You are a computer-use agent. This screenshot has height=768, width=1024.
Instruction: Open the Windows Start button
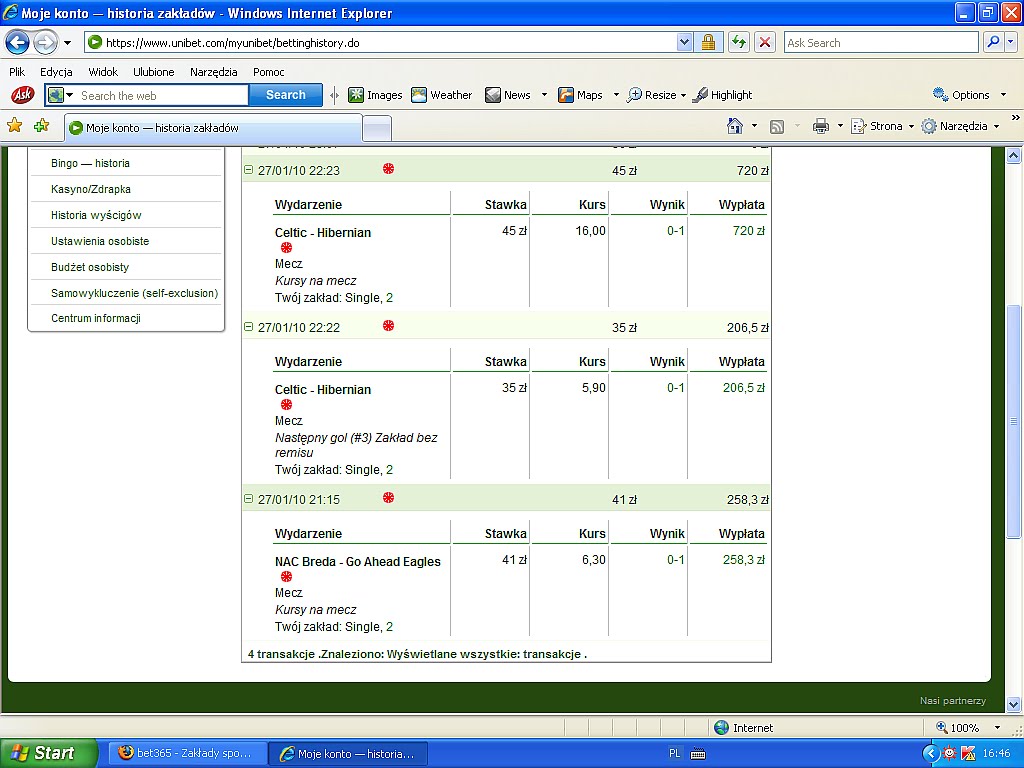tap(48, 753)
